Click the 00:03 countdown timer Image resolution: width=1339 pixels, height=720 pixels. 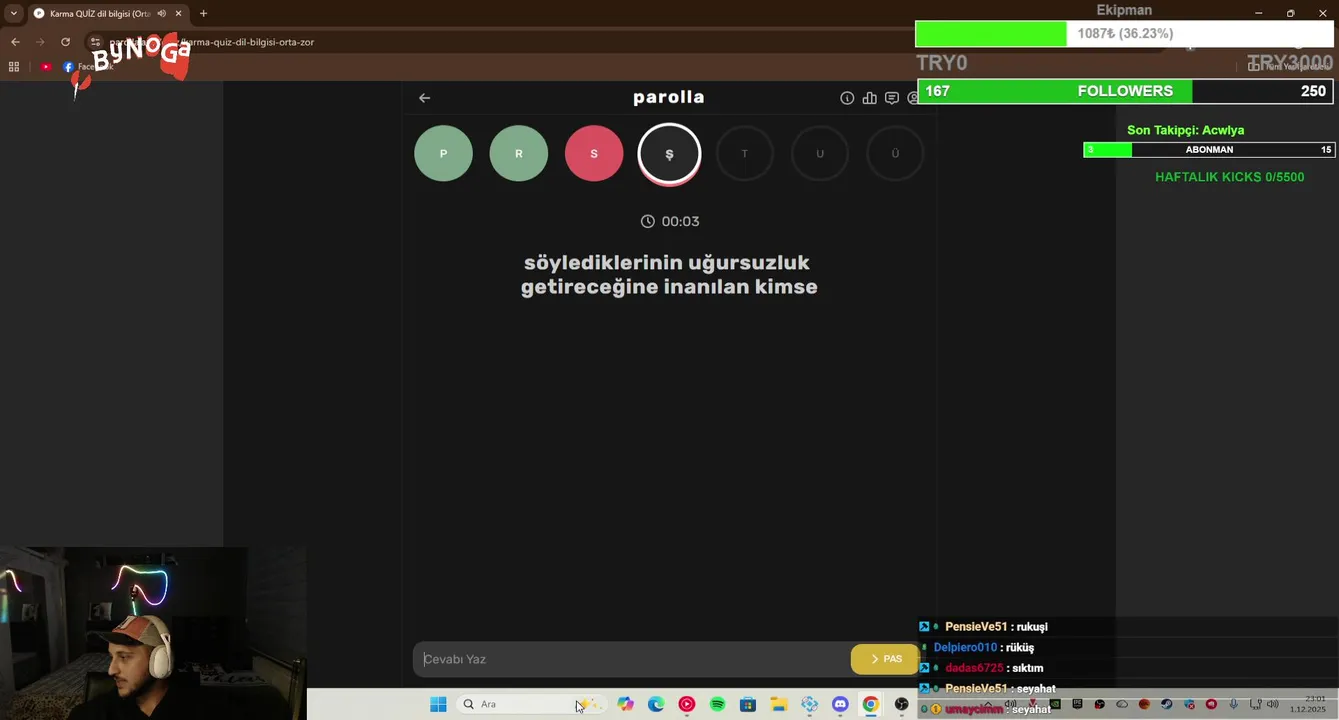pos(669,221)
